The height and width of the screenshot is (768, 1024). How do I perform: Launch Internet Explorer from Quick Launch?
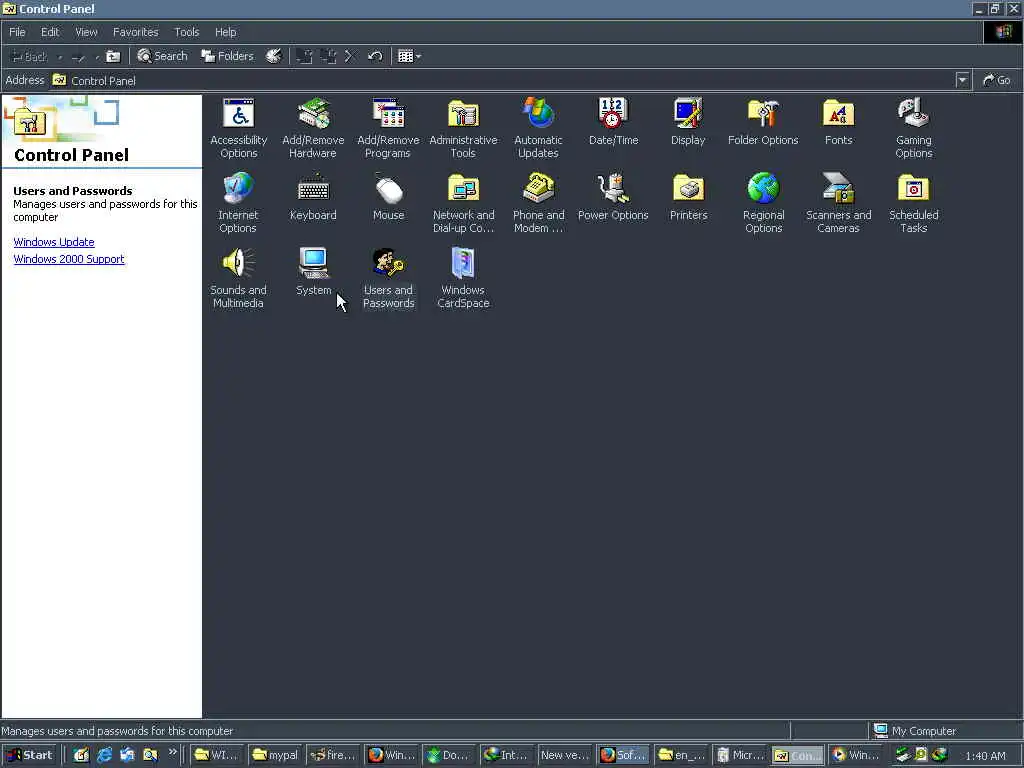click(x=104, y=755)
